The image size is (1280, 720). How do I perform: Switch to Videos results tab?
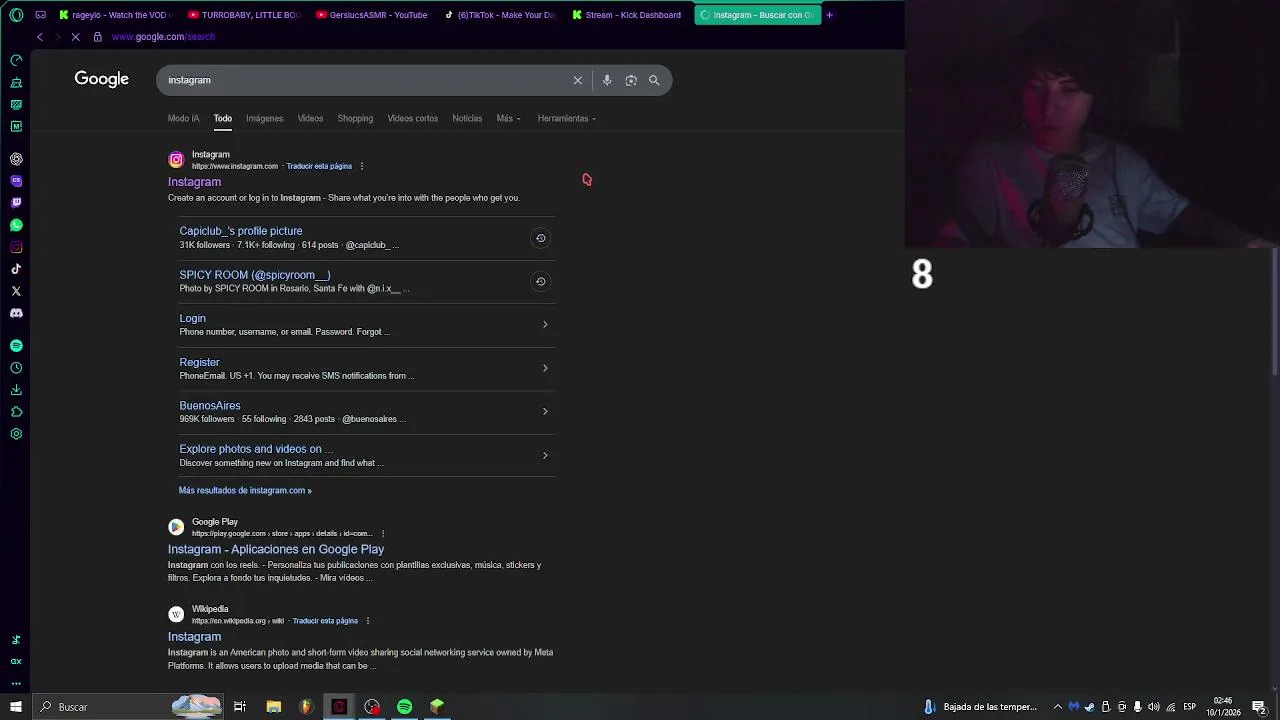310,118
